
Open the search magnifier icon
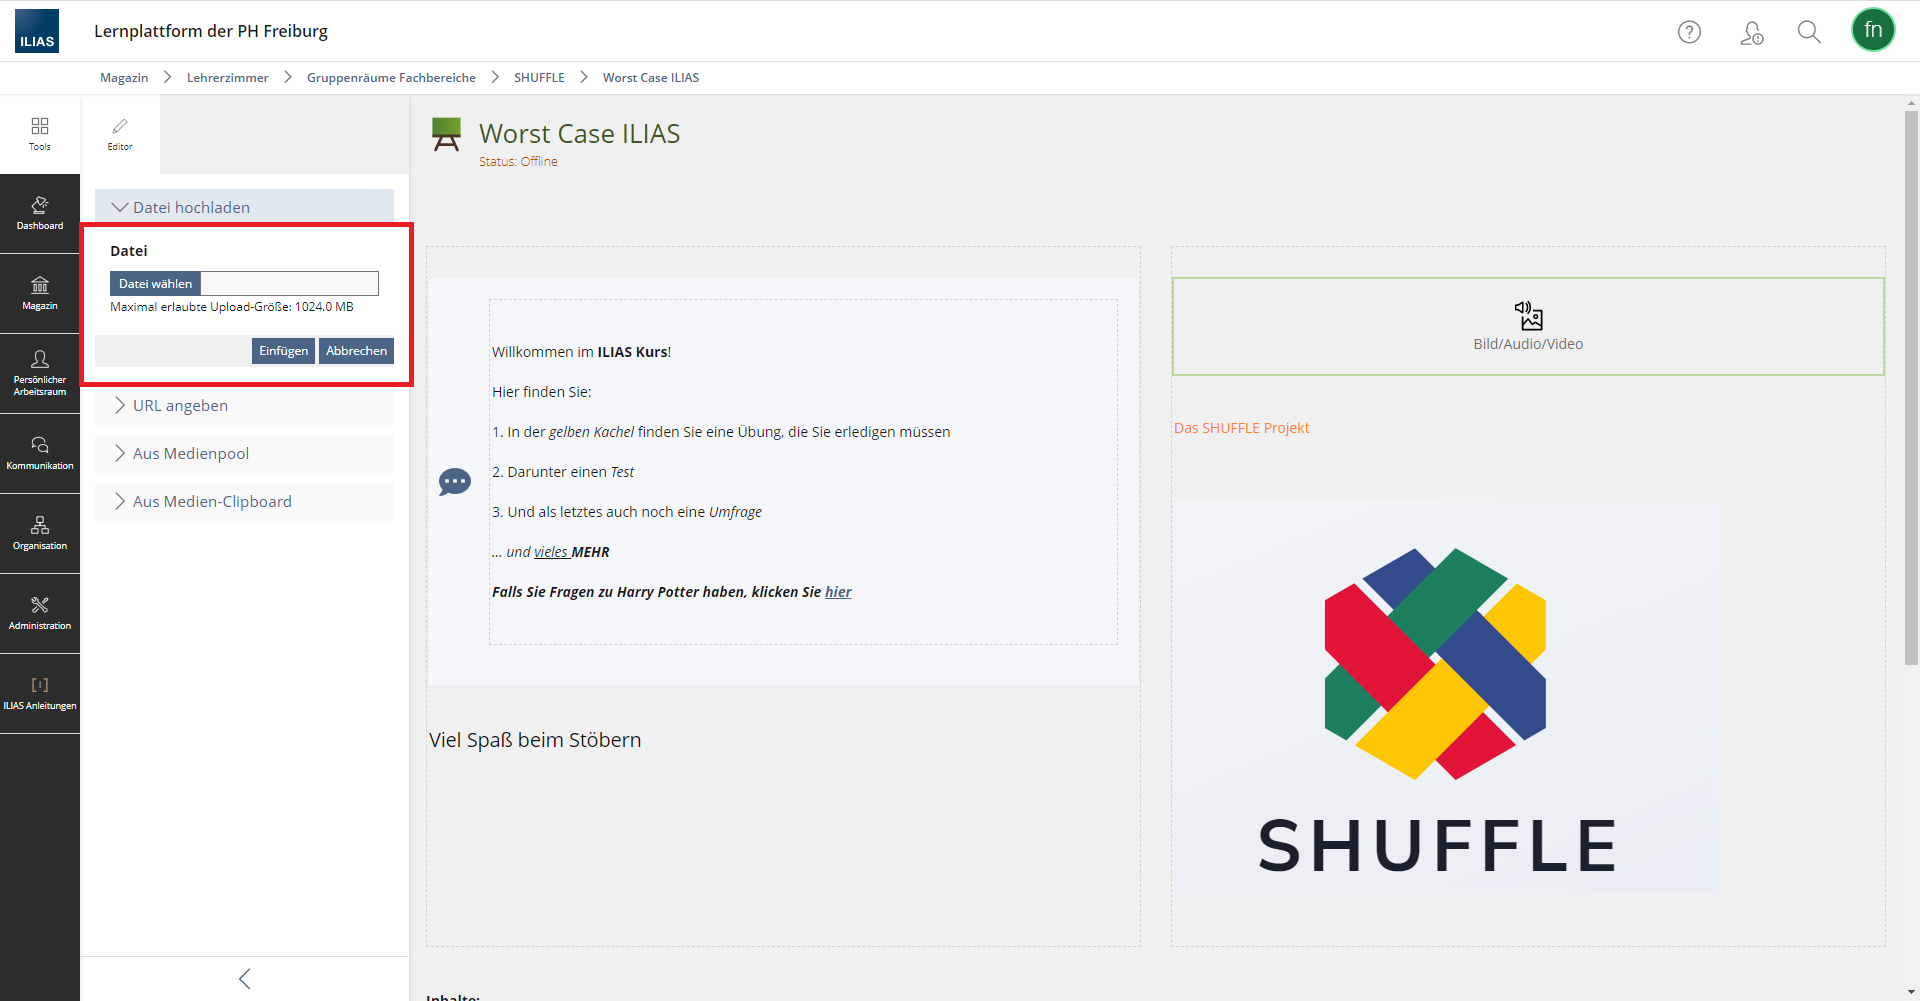1808,32
